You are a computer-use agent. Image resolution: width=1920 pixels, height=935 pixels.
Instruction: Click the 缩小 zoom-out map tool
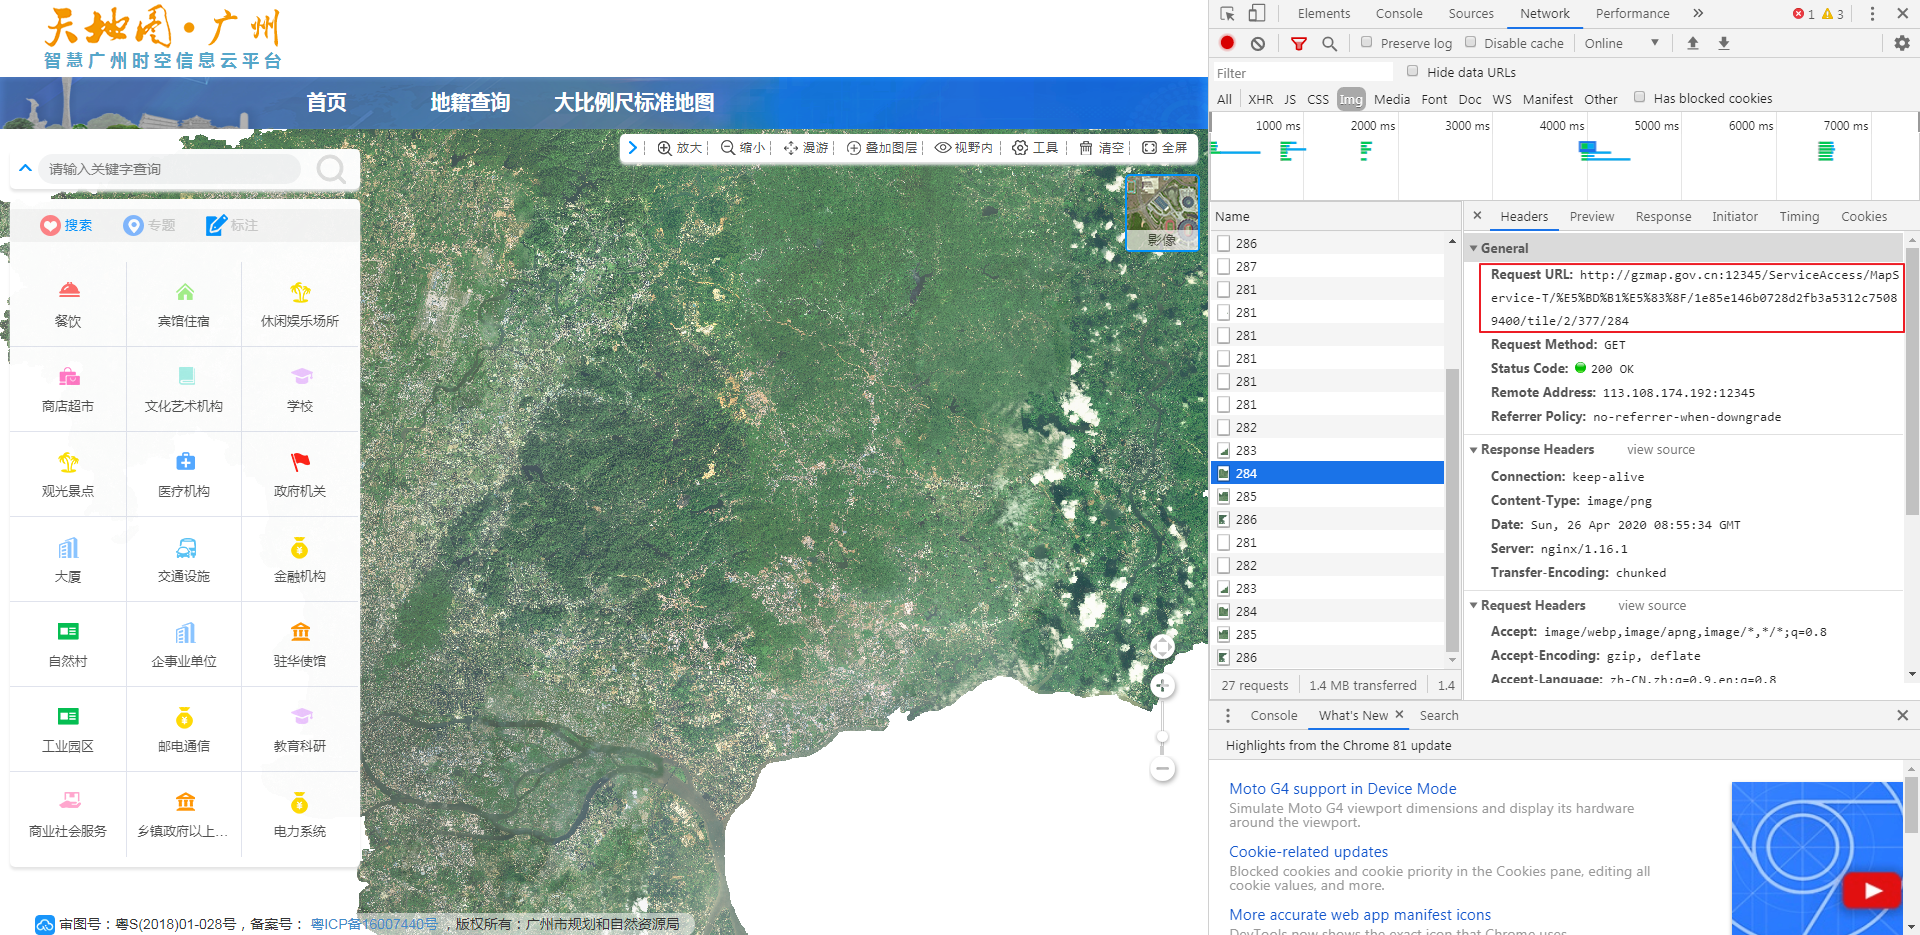click(x=743, y=148)
